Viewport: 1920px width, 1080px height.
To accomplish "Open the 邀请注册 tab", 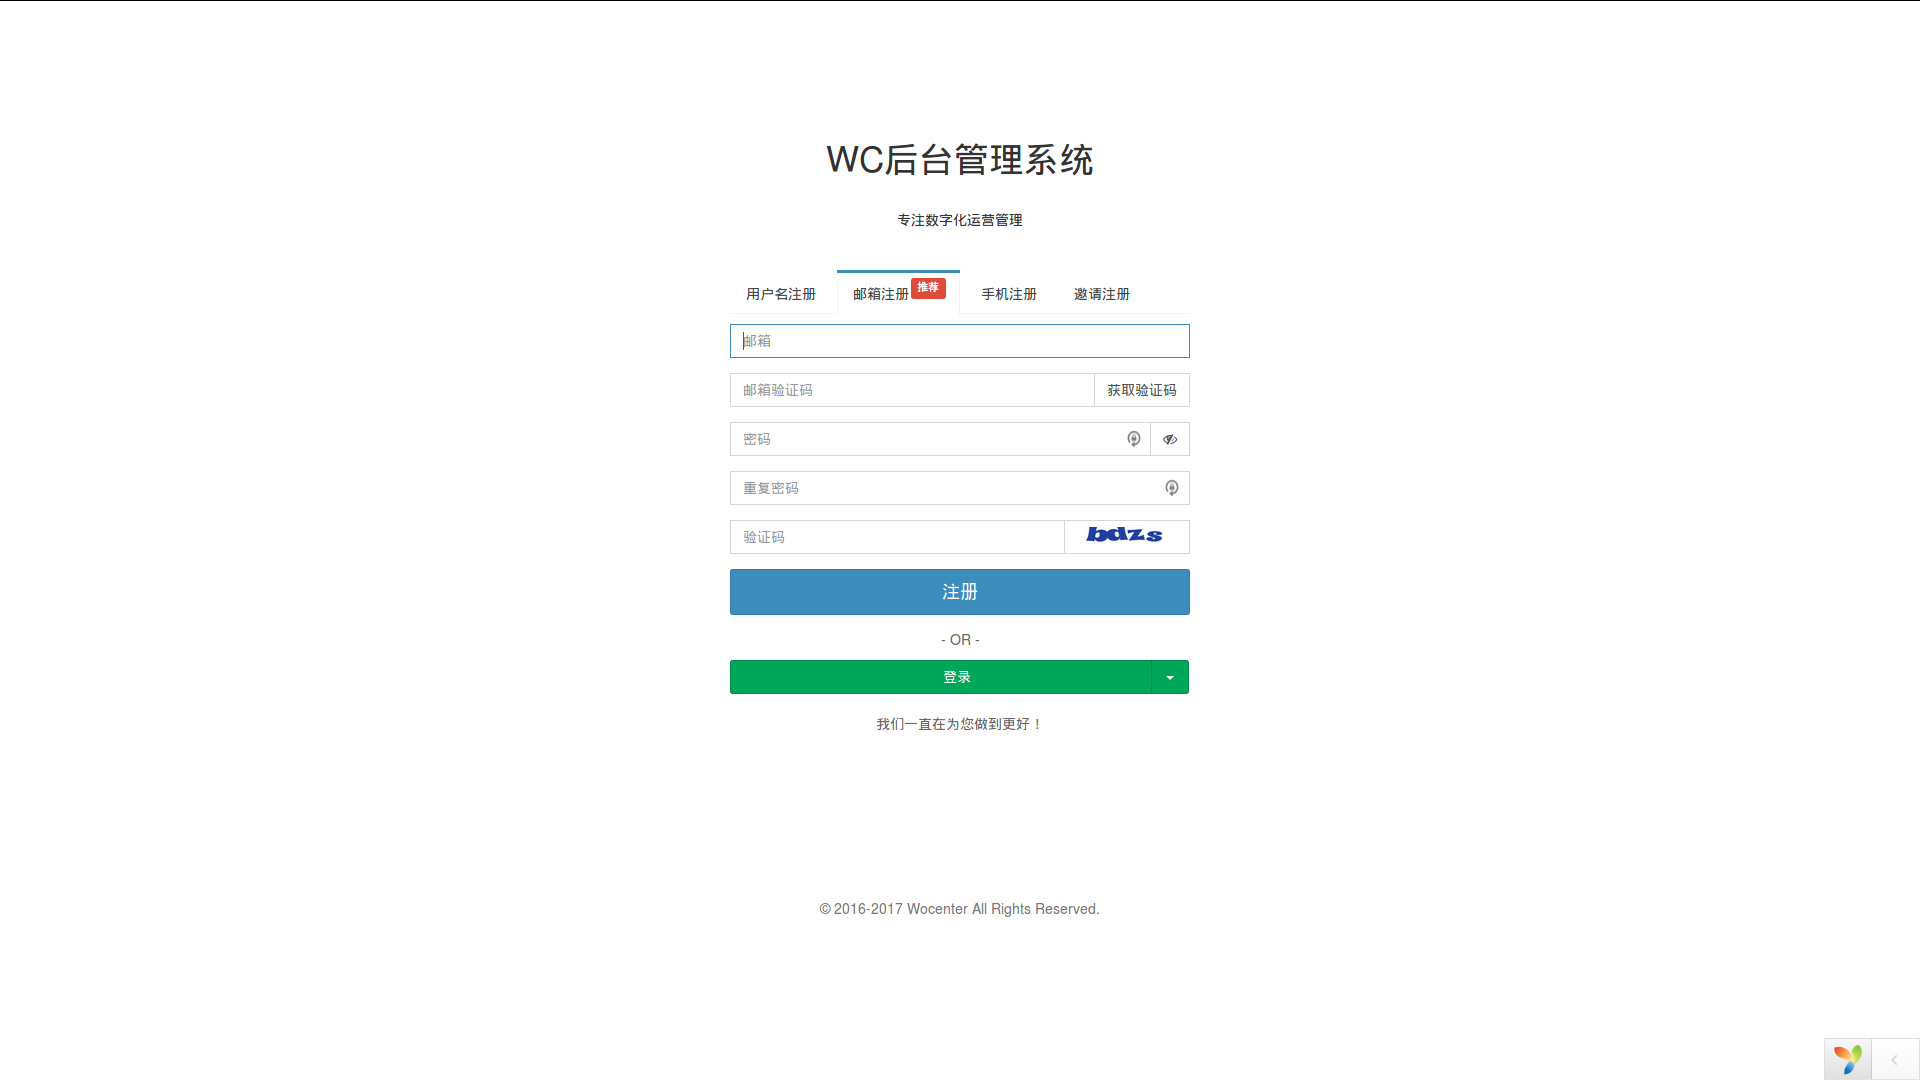I will coord(1101,294).
